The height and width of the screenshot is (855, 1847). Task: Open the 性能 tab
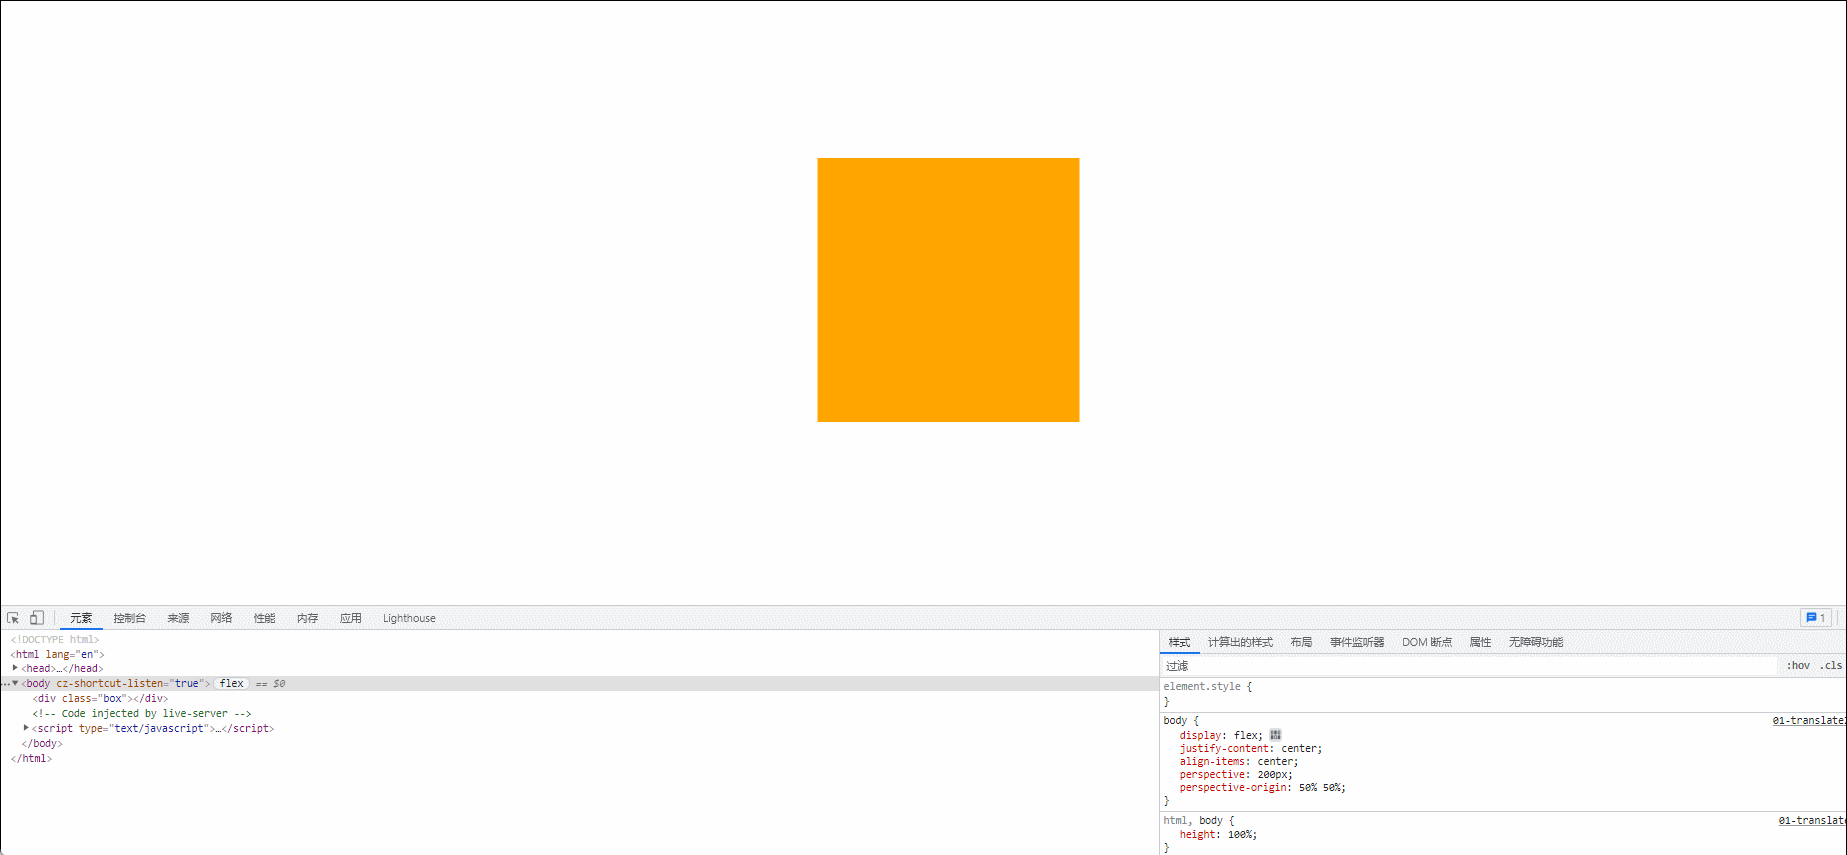click(x=264, y=618)
